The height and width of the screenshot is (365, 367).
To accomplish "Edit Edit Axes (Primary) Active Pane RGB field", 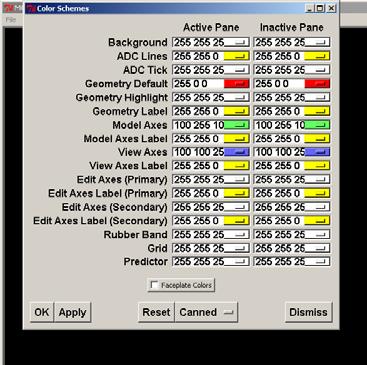I will 198,180.
